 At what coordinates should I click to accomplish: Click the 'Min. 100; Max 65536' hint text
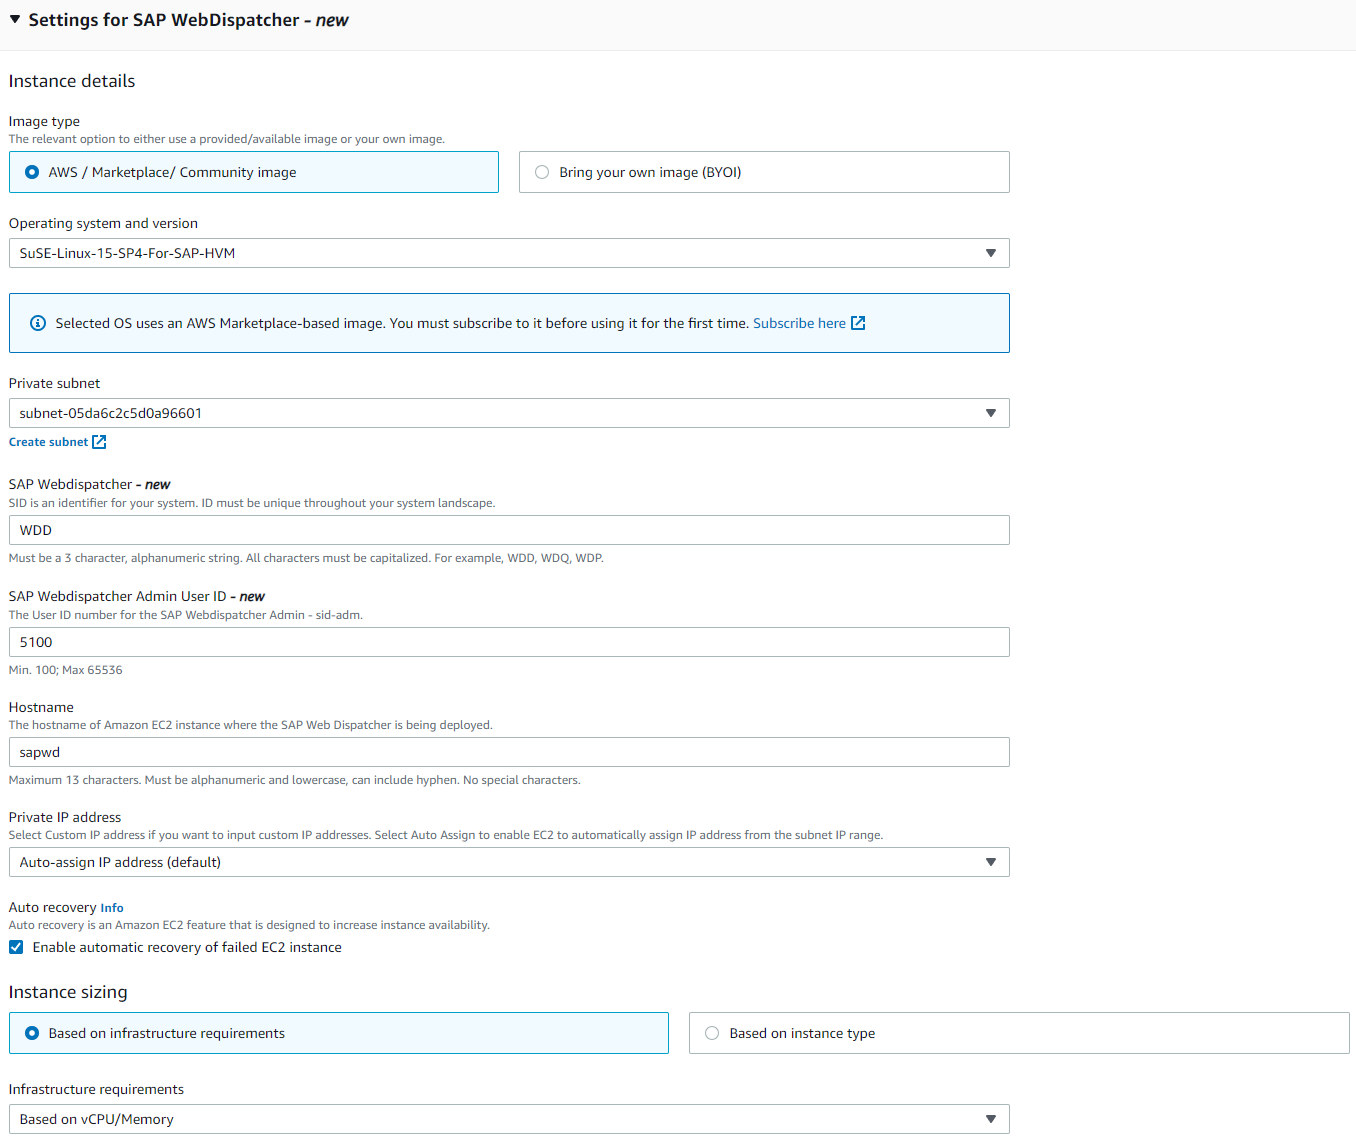(66, 670)
